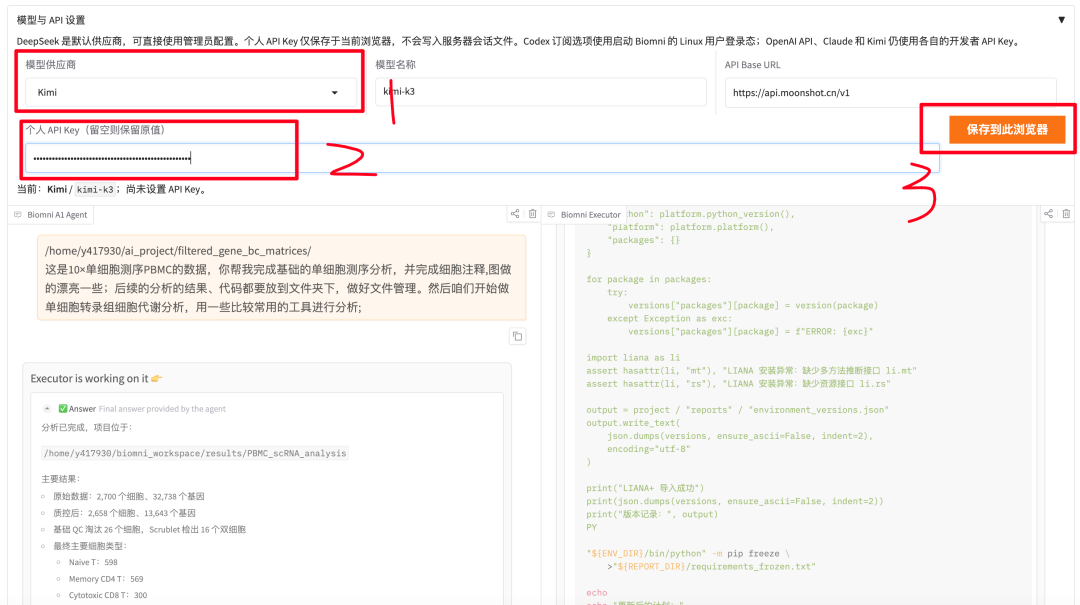Click the print("LIANA+ 导入成功") code line
The height and width of the screenshot is (605, 1080).
645,488
